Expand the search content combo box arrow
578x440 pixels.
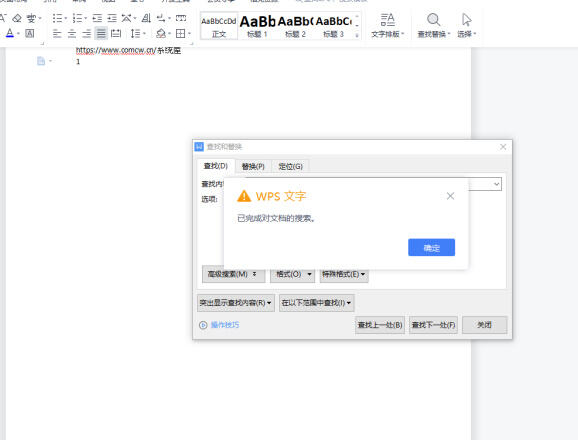(497, 184)
